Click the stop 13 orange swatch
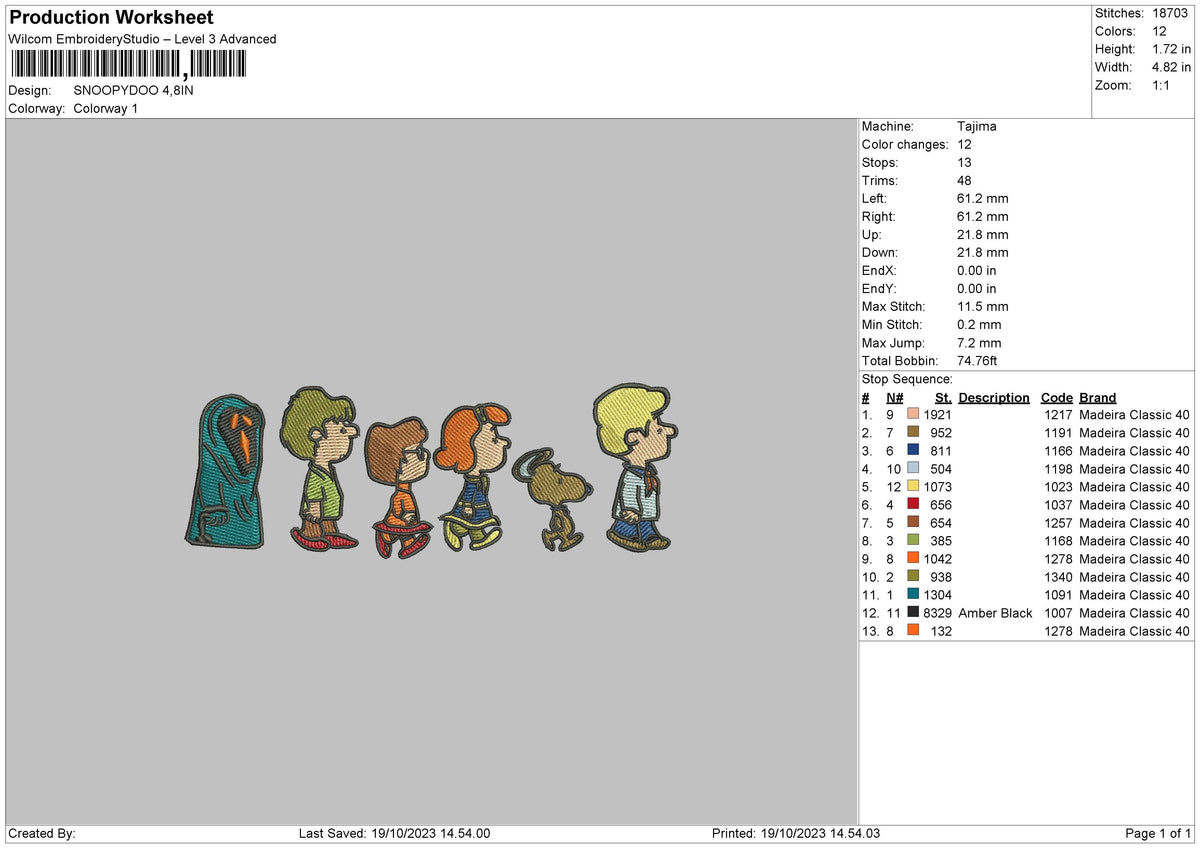 tap(913, 630)
